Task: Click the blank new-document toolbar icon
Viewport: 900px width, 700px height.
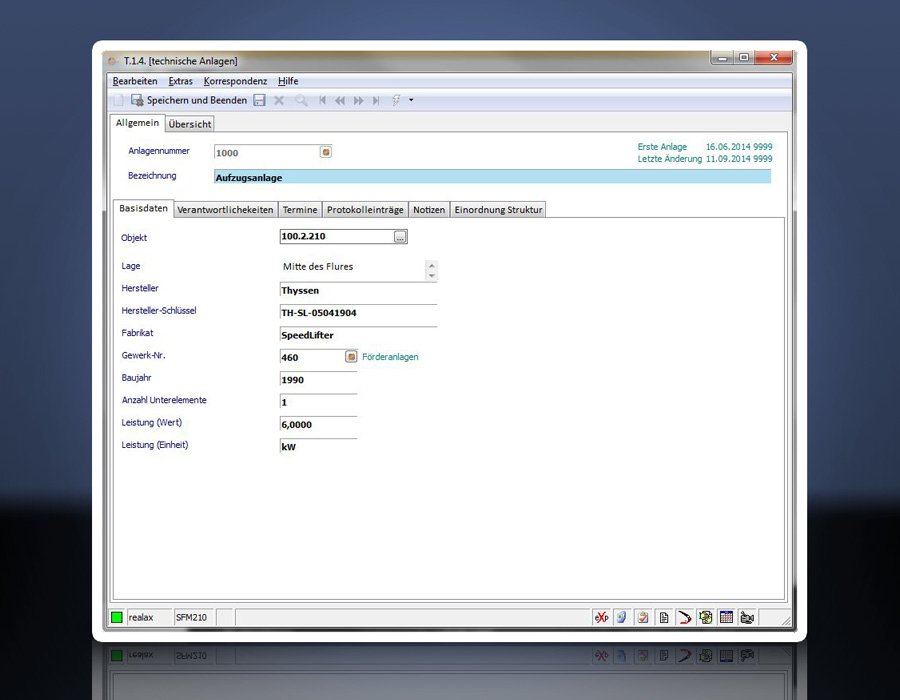Action: click(x=118, y=100)
